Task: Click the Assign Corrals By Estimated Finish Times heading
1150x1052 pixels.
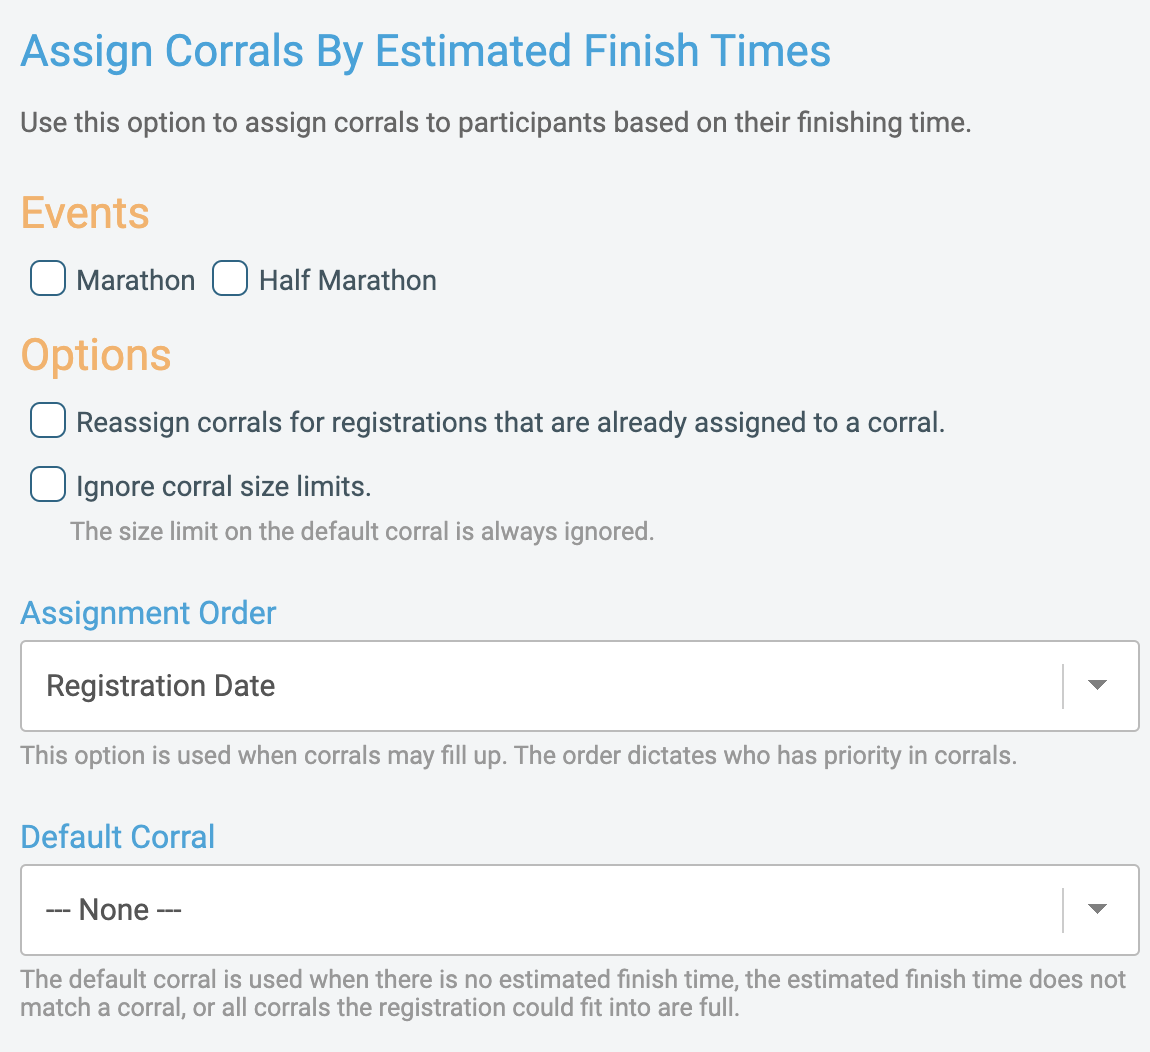Action: [x=425, y=51]
